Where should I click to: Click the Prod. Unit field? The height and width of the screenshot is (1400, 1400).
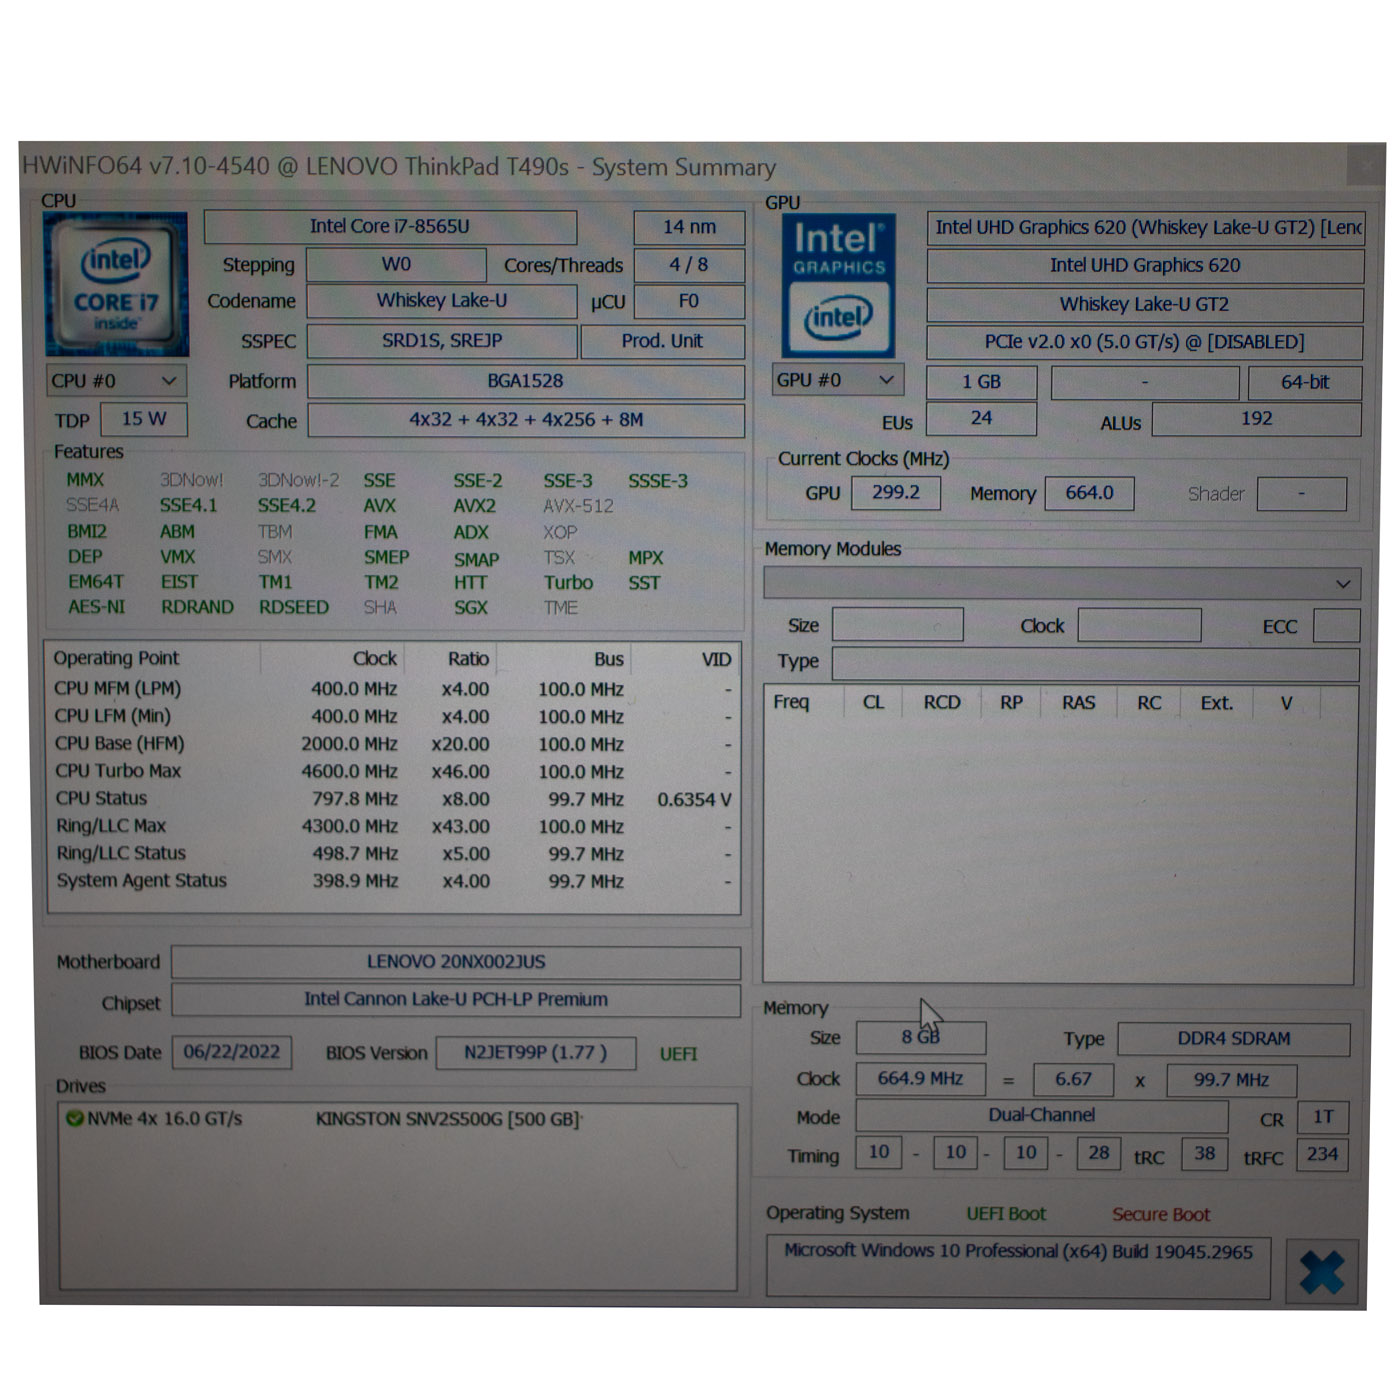tap(662, 341)
